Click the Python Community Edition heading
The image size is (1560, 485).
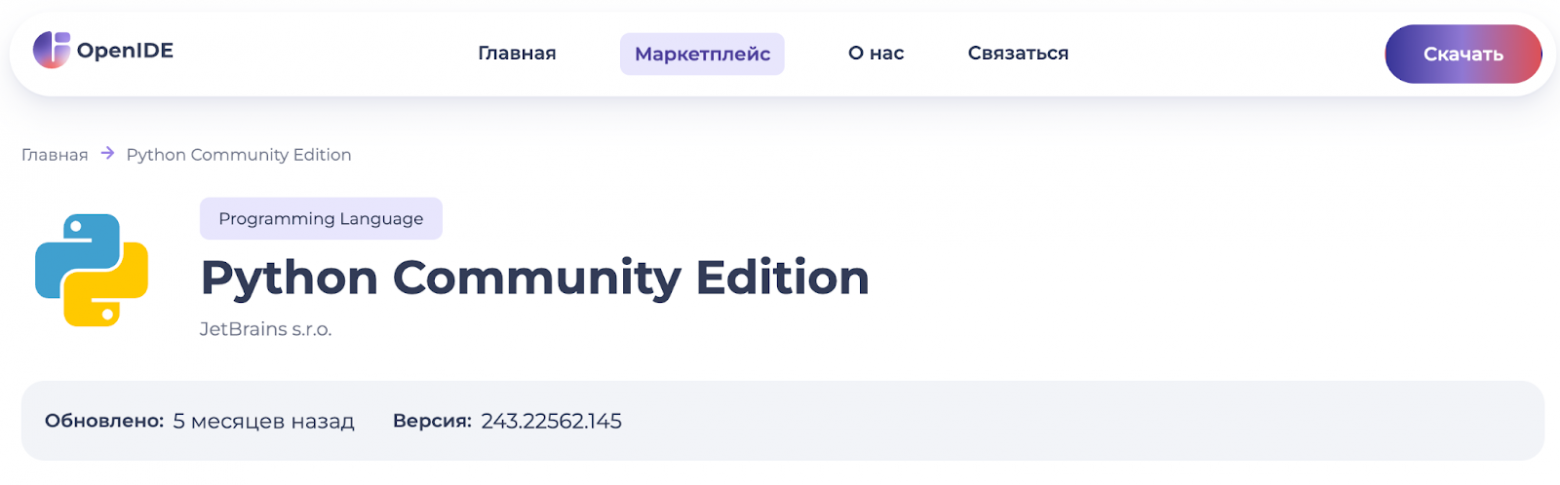(x=535, y=278)
